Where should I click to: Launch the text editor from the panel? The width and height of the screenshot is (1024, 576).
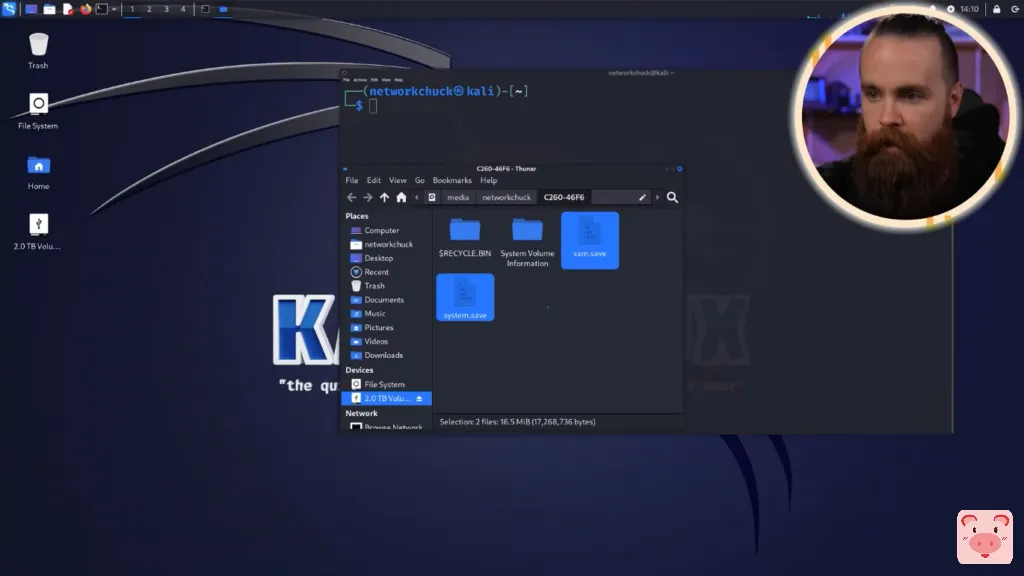(x=68, y=9)
